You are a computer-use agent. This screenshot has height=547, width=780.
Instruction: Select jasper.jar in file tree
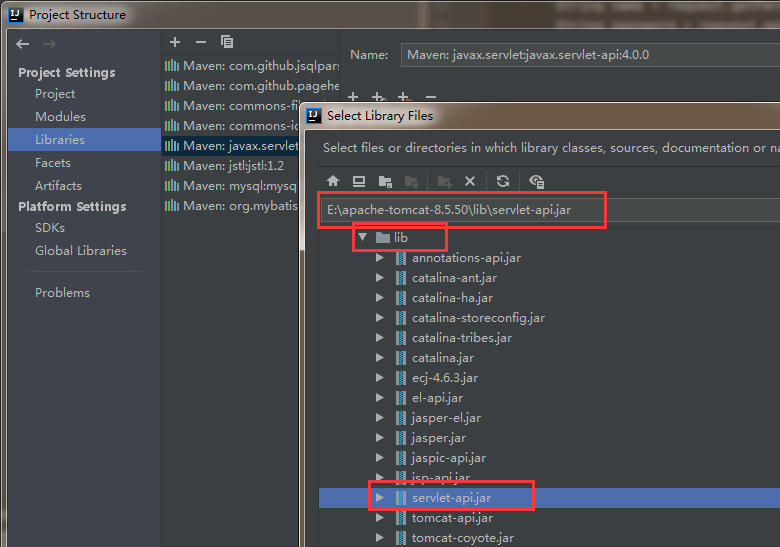(439, 438)
